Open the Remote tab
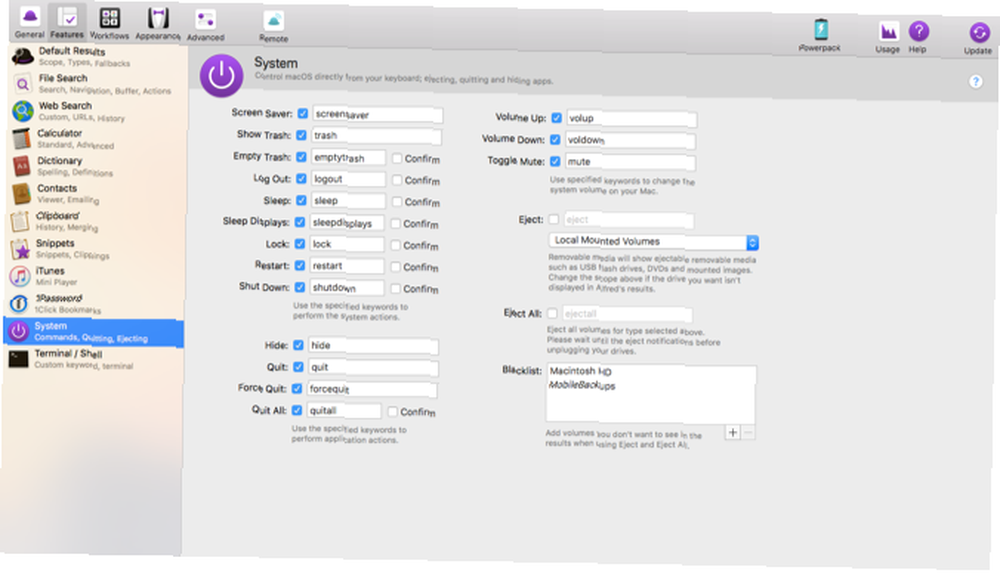The image size is (1000, 573). [x=274, y=27]
